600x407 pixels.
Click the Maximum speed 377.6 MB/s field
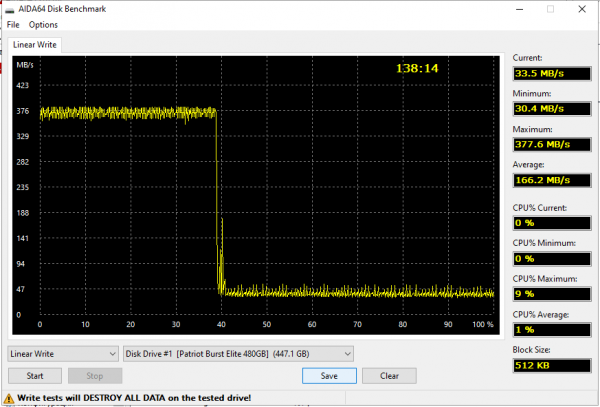(551, 144)
